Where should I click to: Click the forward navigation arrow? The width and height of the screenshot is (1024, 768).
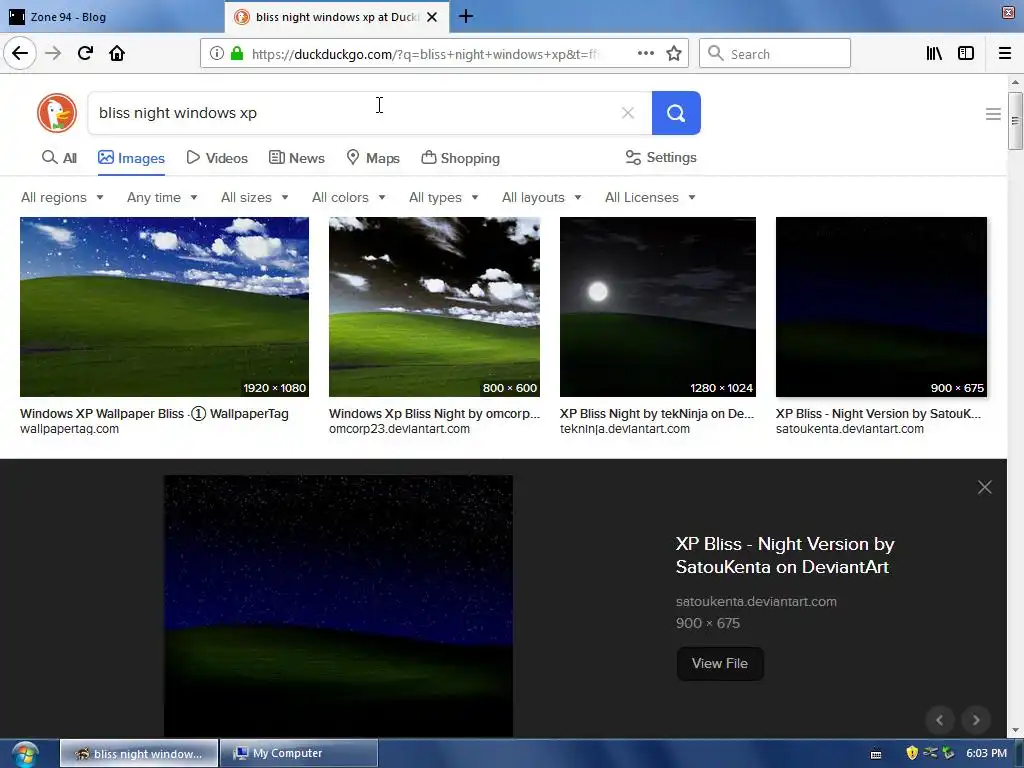tap(54, 53)
